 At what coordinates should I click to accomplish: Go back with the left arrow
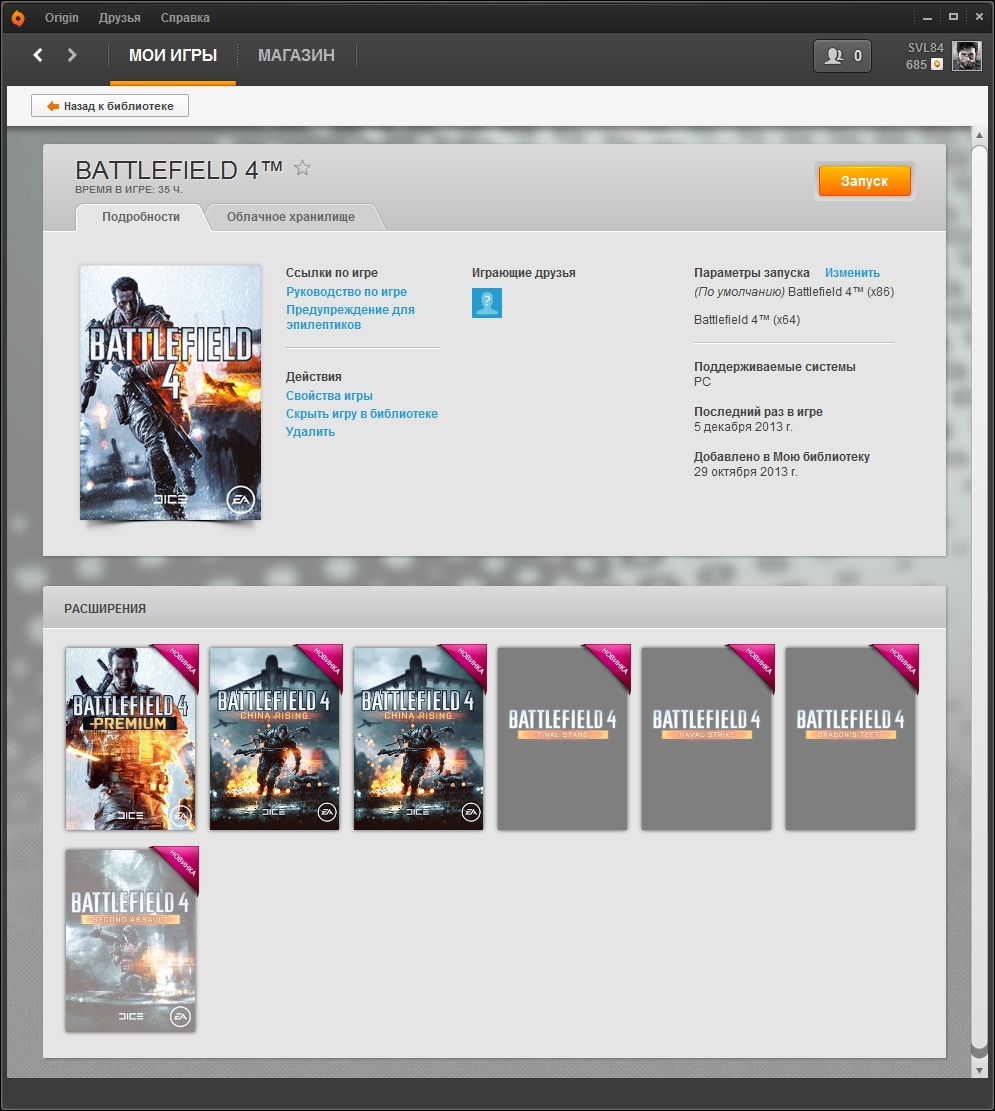point(38,55)
